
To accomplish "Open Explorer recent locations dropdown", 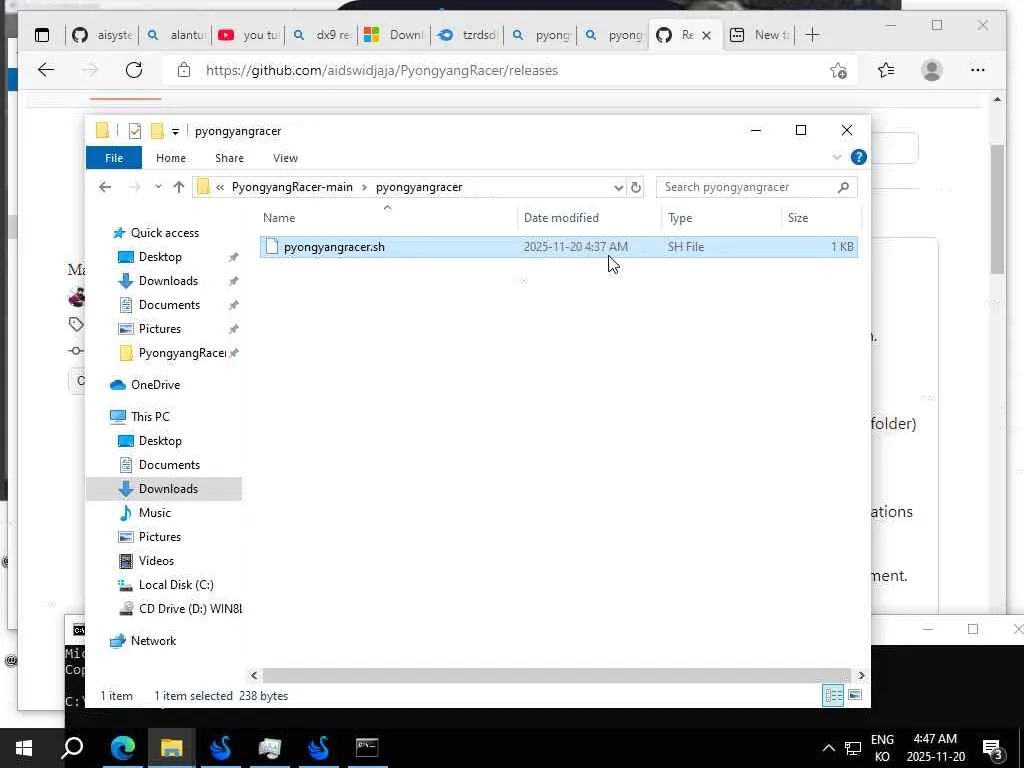I will 158,187.
